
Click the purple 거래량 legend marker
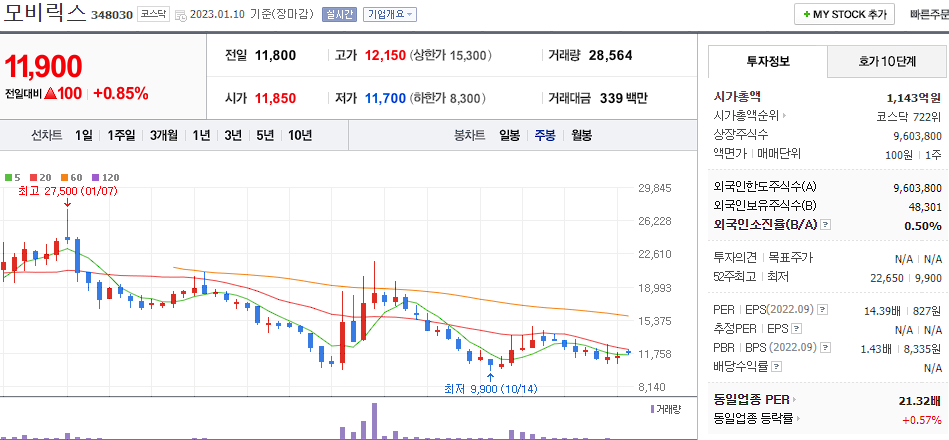[x=652, y=410]
